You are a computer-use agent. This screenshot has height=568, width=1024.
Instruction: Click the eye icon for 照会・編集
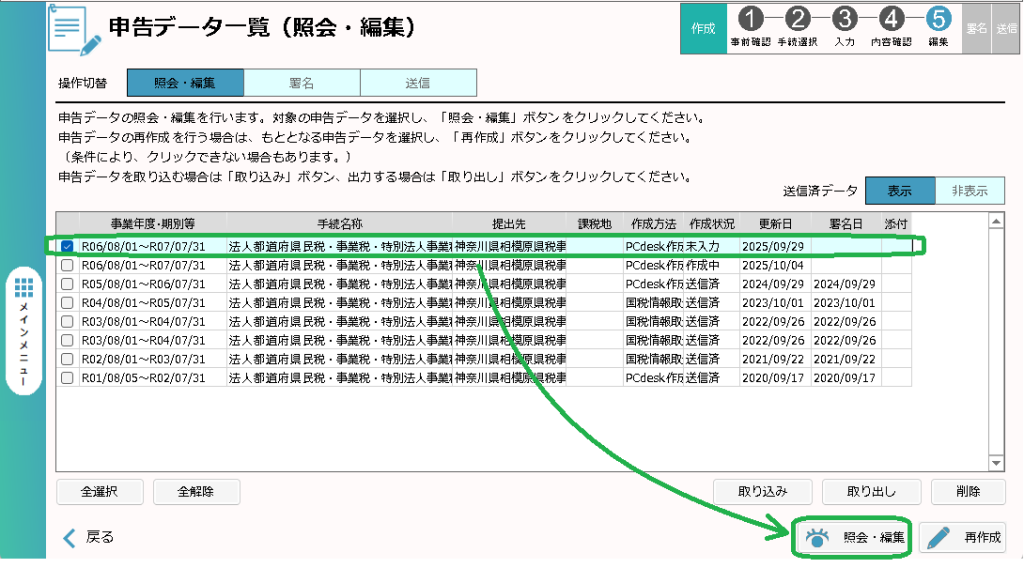coord(818,538)
